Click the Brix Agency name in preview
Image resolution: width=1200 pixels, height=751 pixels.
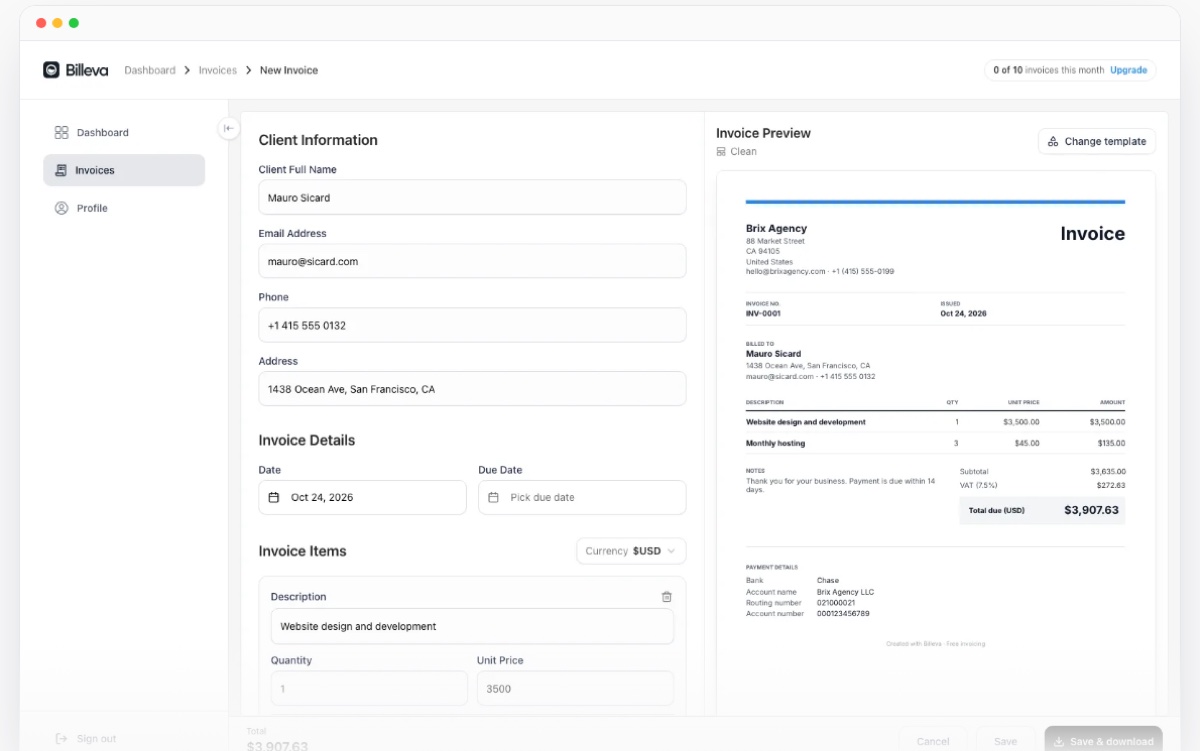point(776,229)
